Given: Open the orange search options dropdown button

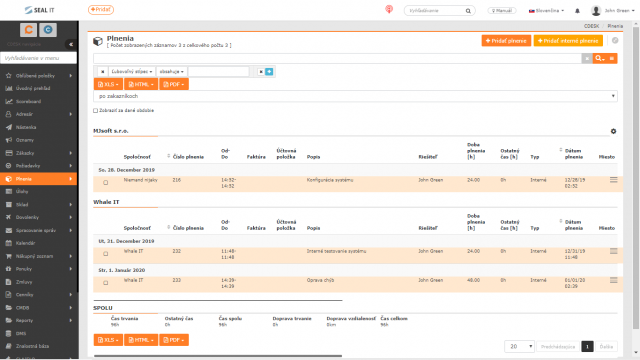Looking at the screenshot, I should (600, 58).
